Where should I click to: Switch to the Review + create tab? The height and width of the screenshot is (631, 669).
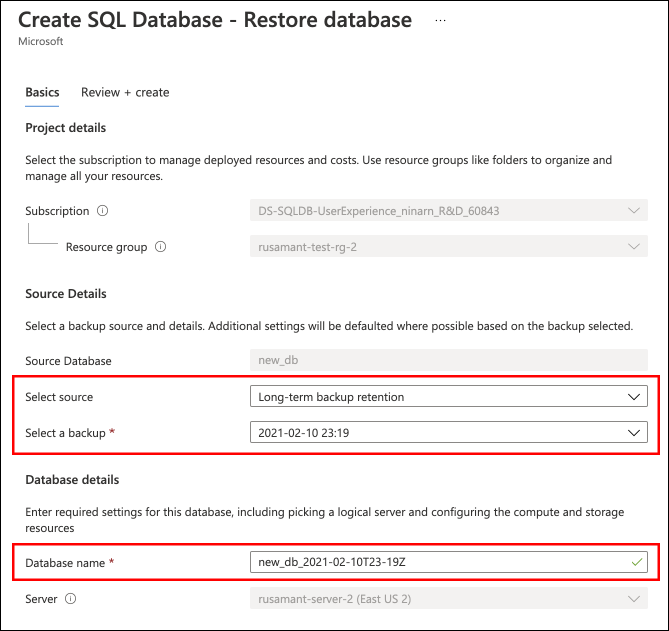[x=125, y=92]
